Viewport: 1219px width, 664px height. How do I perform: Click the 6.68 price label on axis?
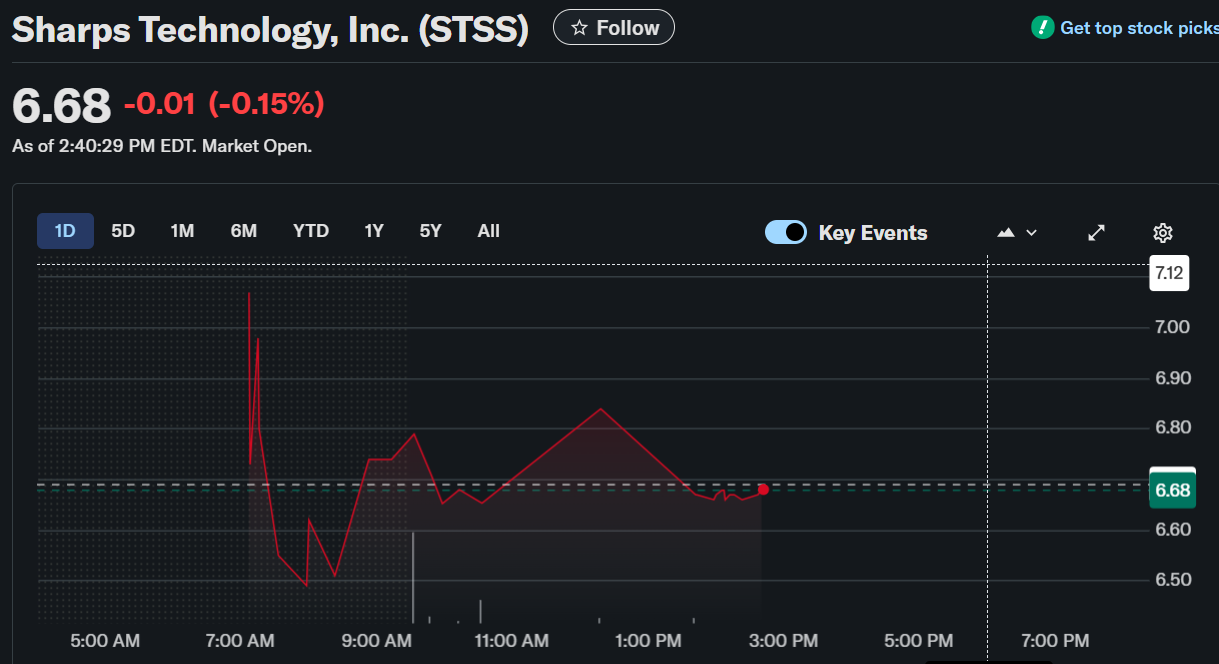coord(1172,490)
